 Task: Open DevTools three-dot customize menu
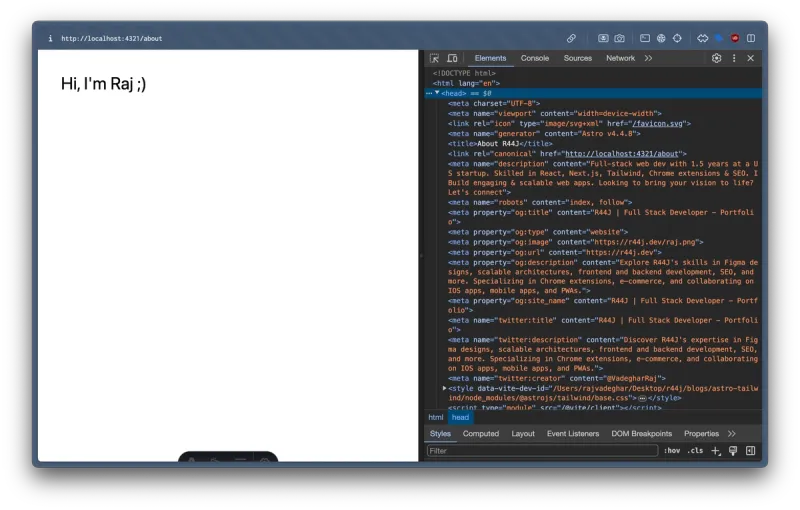tap(734, 58)
